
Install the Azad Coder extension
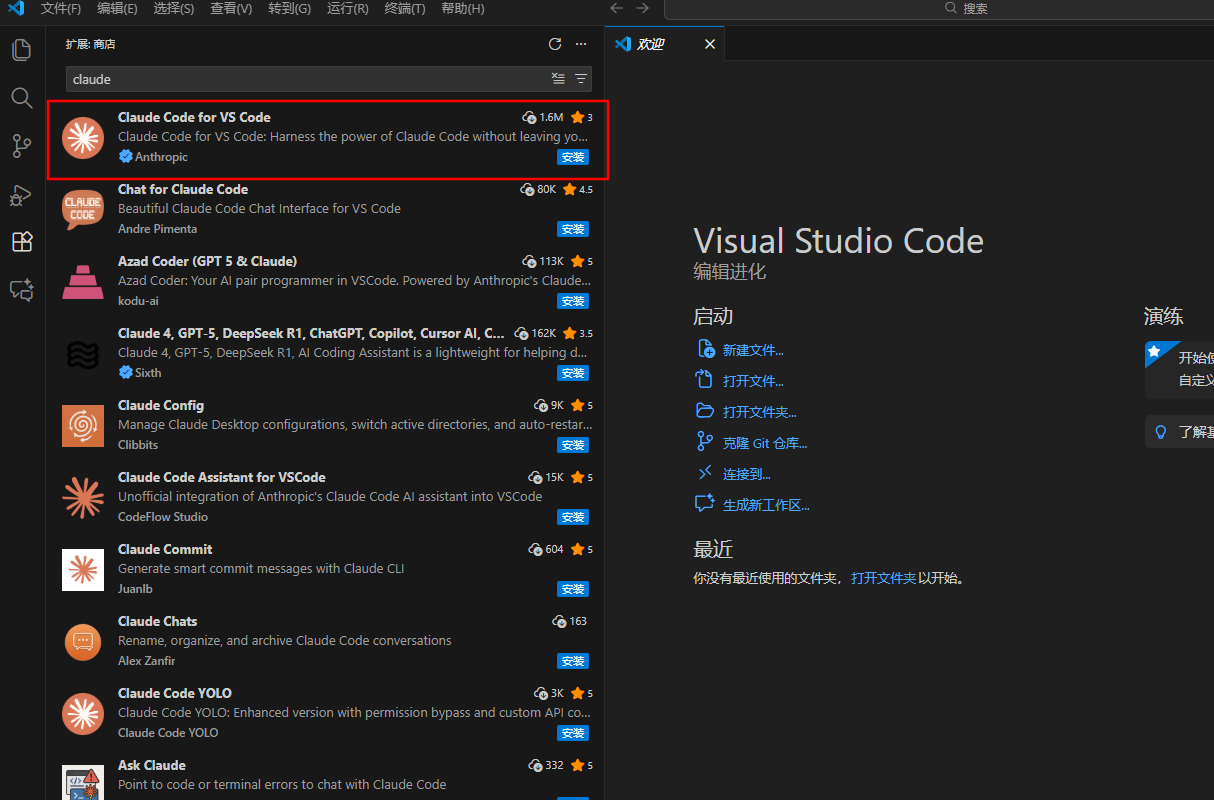click(573, 301)
